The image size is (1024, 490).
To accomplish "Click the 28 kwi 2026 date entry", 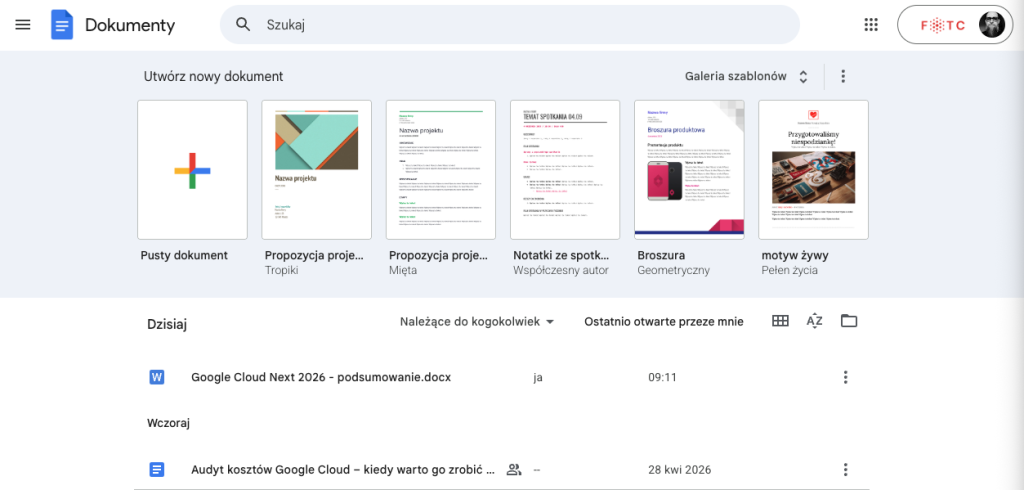I will tap(680, 469).
